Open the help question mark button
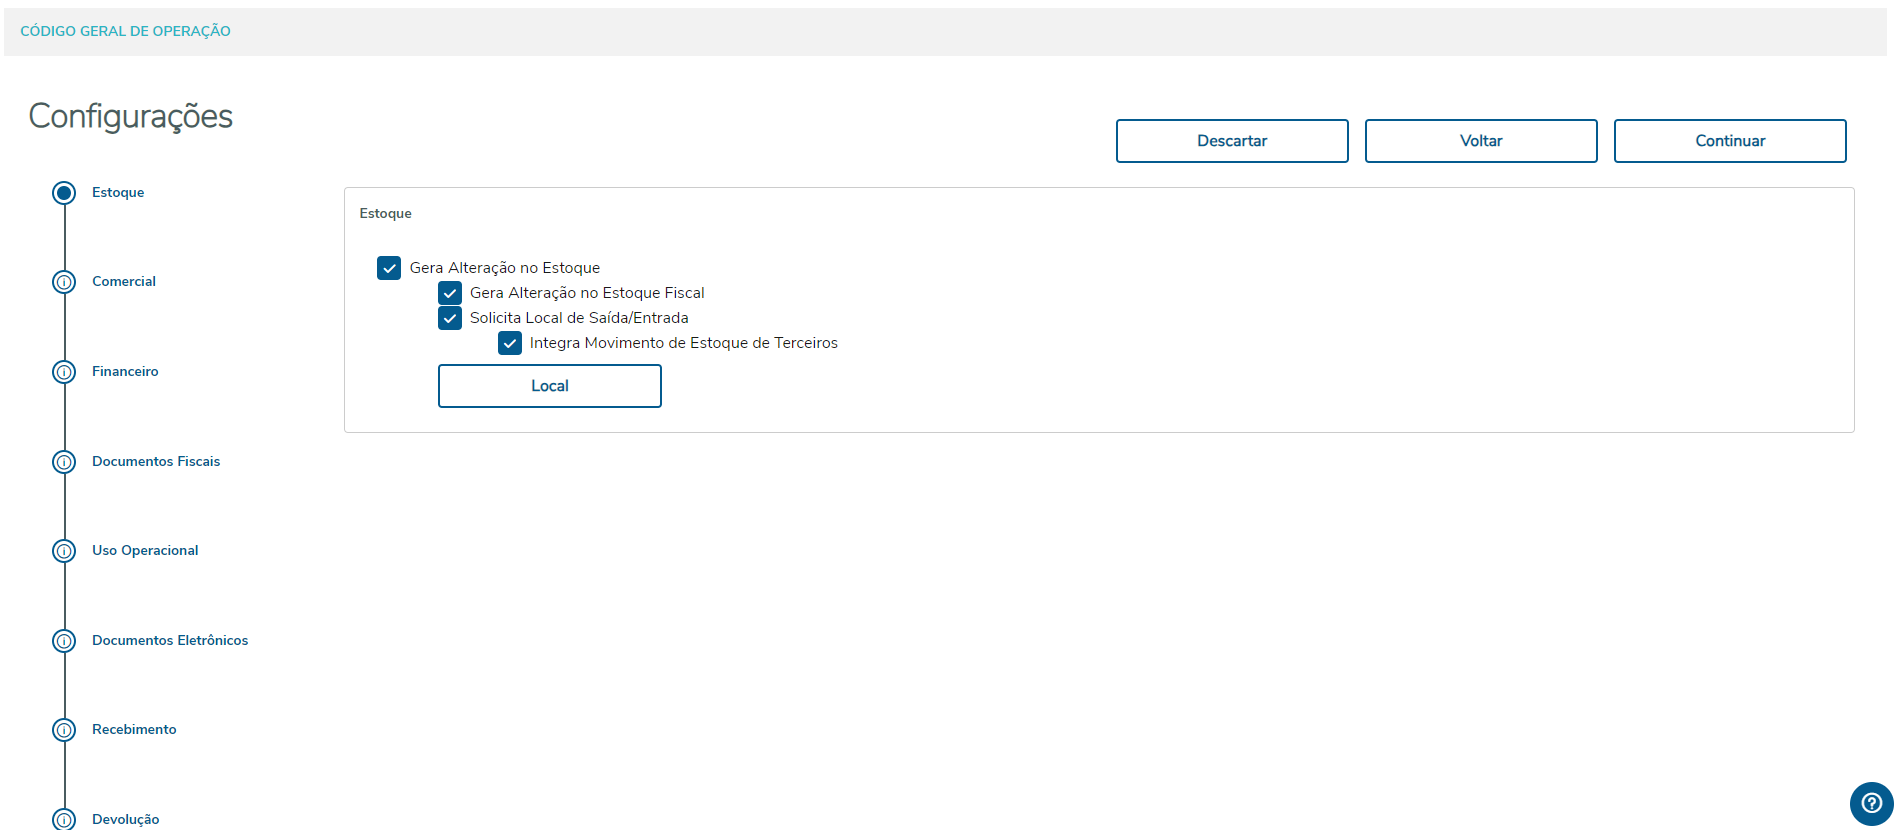Image resolution: width=1901 pixels, height=830 pixels. tap(1871, 803)
